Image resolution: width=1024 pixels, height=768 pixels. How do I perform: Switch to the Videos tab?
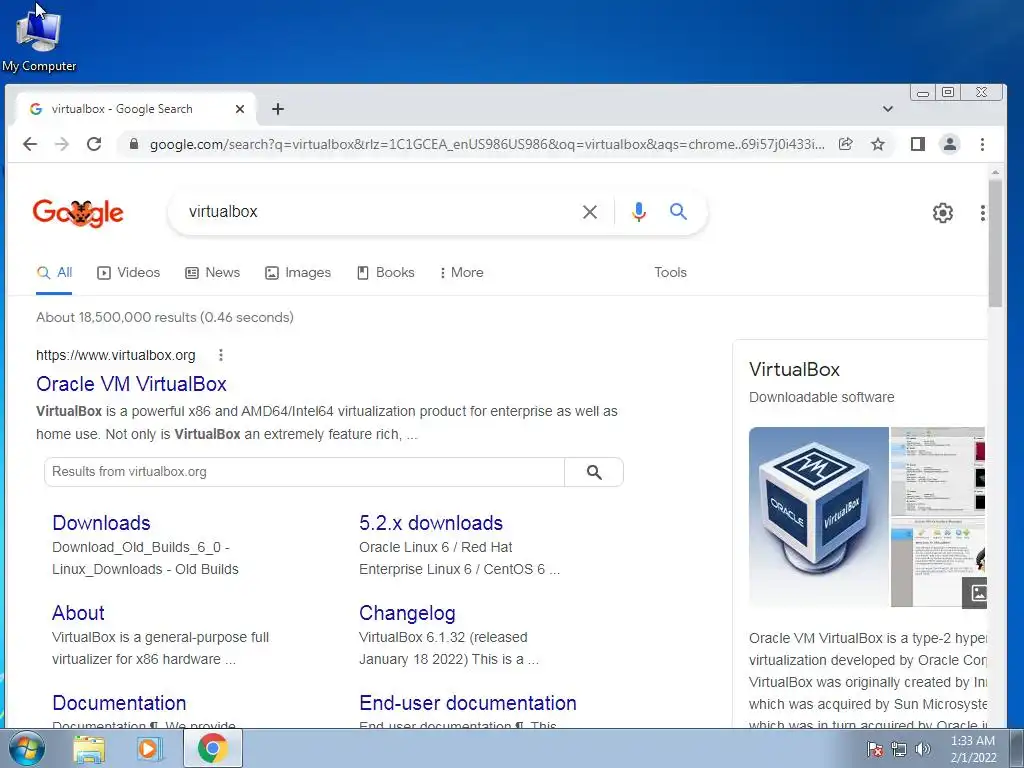click(129, 273)
